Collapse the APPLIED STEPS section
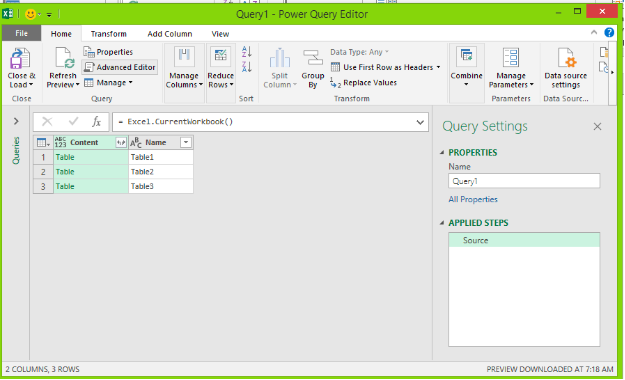 442,223
